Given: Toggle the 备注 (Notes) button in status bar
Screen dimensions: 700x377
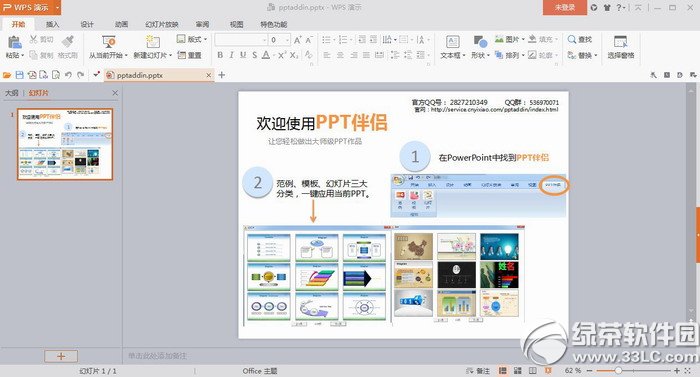Looking at the screenshot, I should point(478,371).
